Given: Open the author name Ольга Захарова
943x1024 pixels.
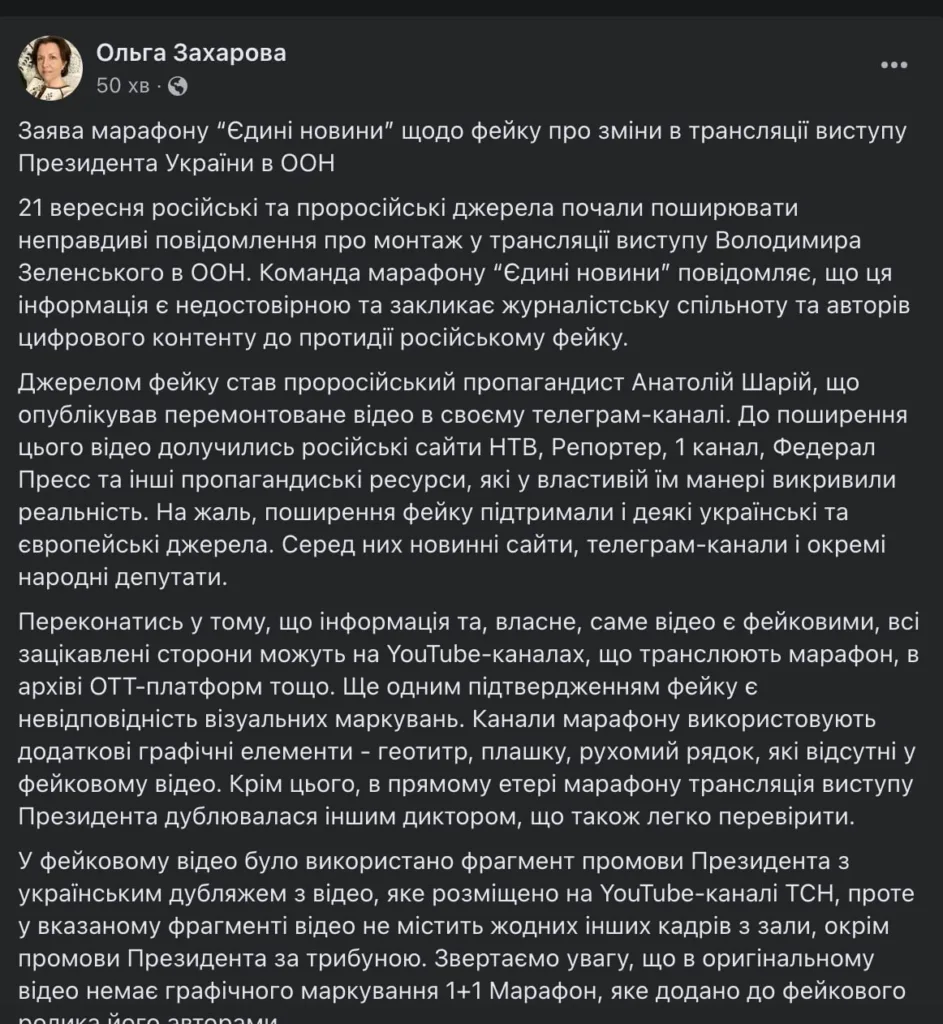Looking at the screenshot, I should pos(191,53).
